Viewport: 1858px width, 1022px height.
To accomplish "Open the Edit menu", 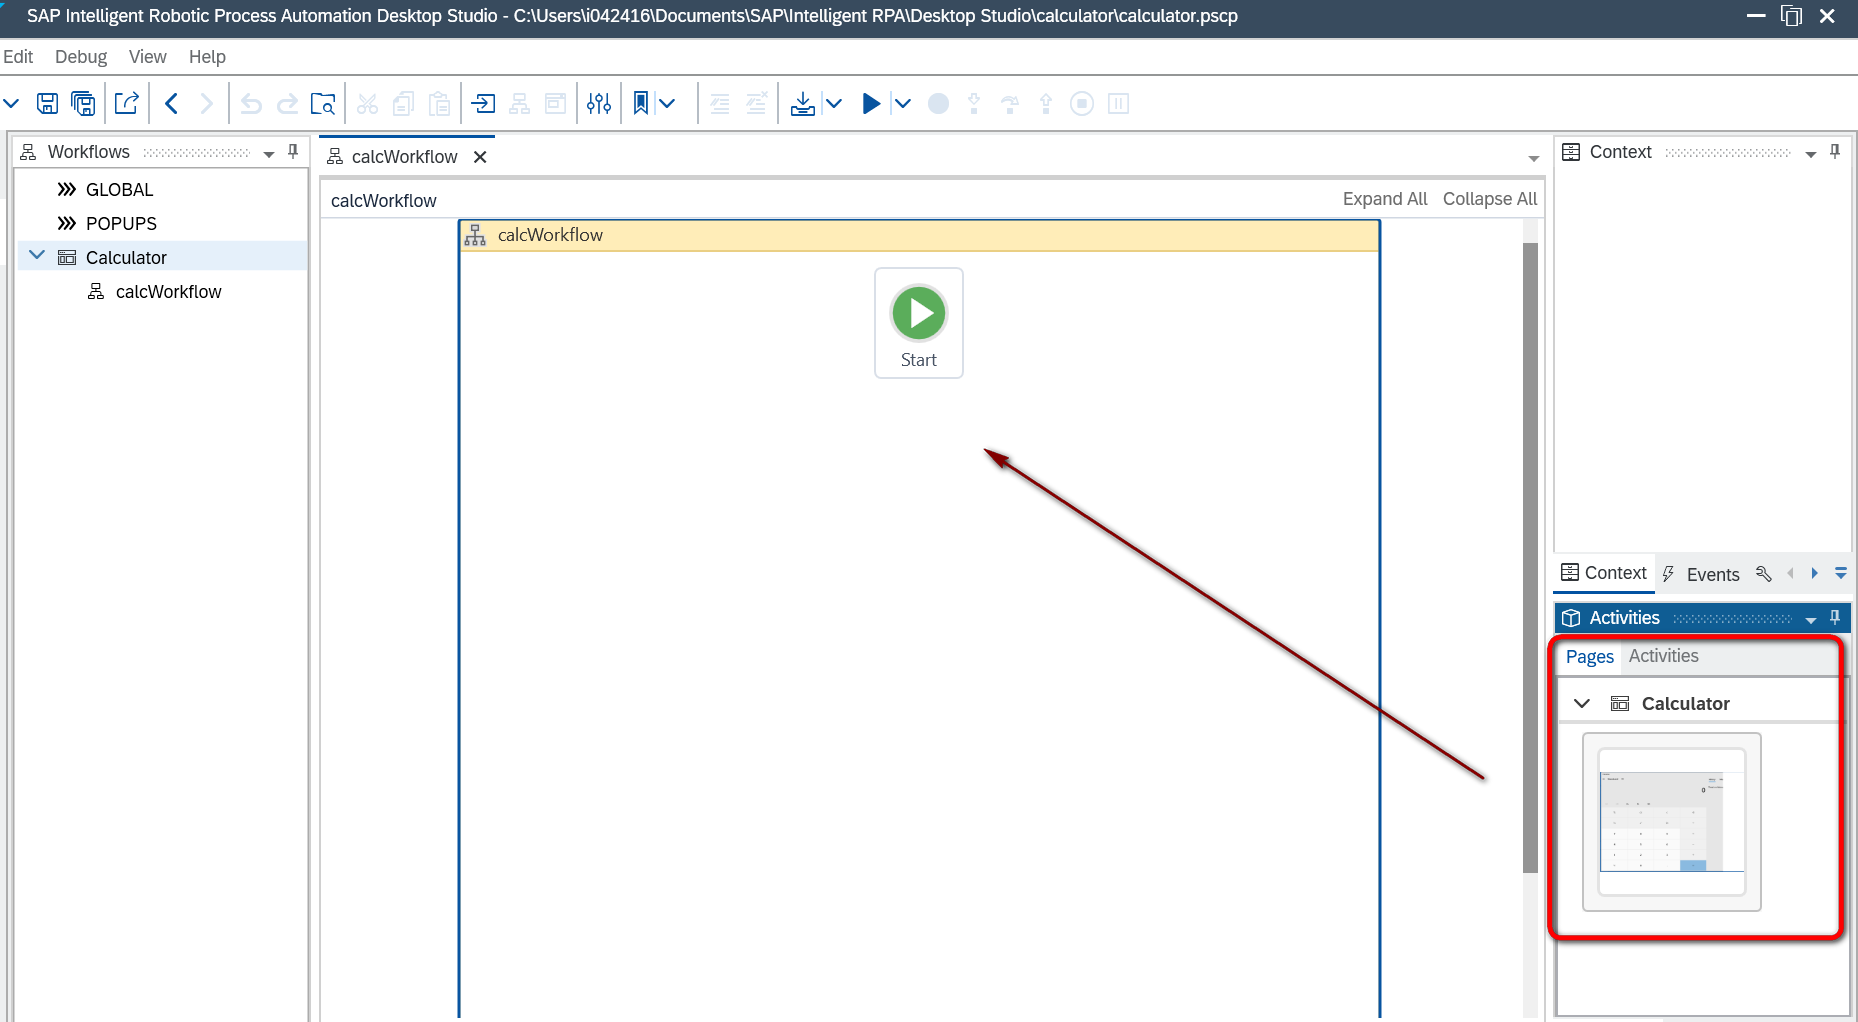I will pyautogui.click(x=18, y=57).
